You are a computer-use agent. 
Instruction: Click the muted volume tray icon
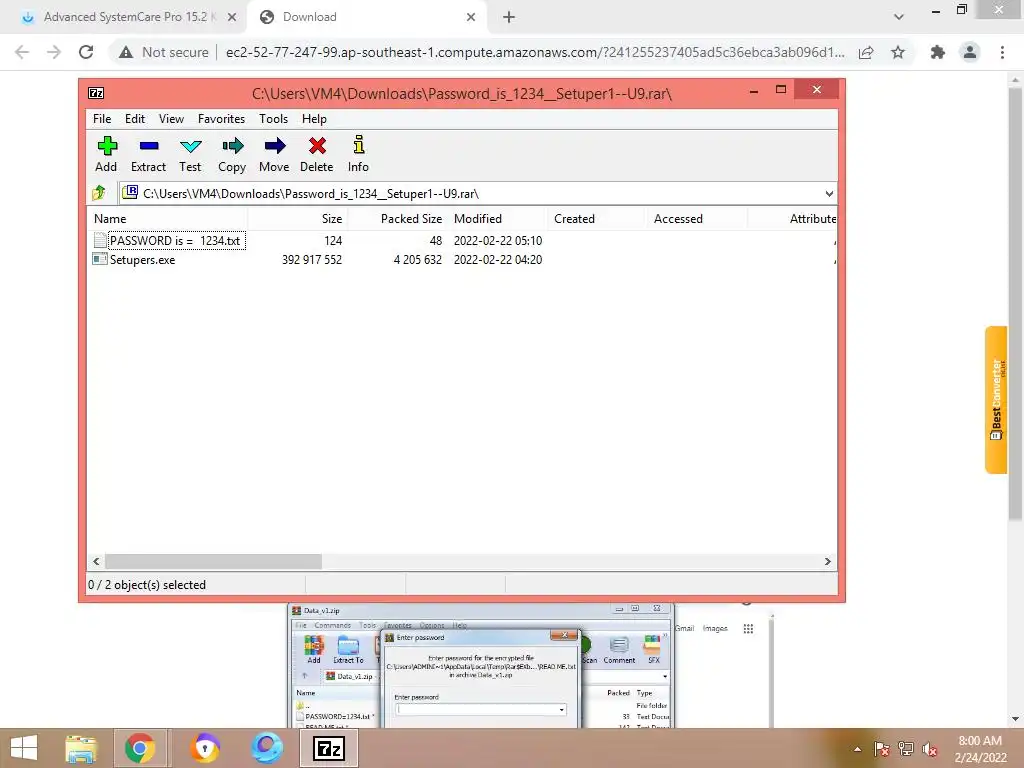930,749
